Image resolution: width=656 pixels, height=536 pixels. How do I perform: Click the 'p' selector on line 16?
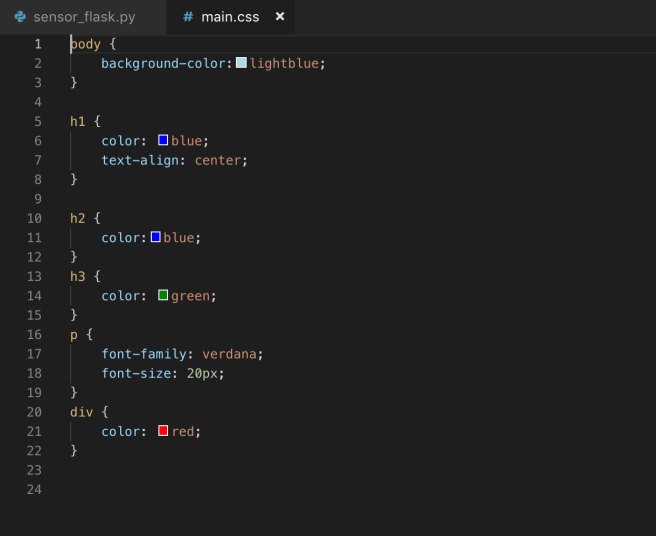(74, 335)
